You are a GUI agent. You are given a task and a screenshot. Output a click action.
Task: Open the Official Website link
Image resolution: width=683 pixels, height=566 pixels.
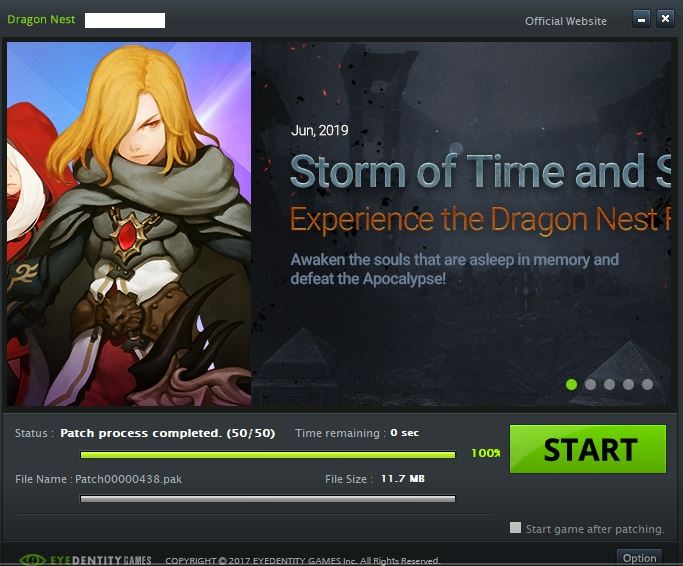(x=565, y=21)
